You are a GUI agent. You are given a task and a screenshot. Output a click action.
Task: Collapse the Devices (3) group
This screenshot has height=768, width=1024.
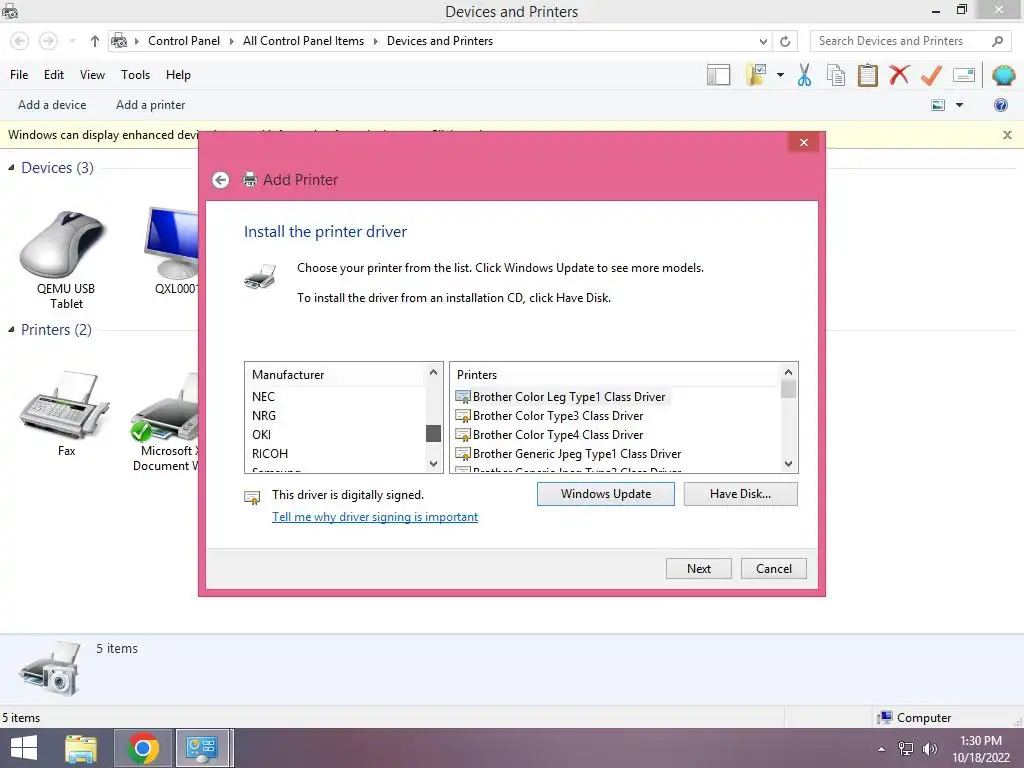tap(11, 168)
